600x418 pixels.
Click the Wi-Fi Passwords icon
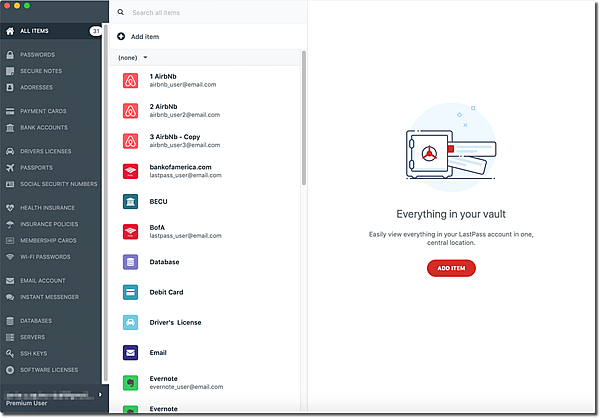click(x=10, y=257)
